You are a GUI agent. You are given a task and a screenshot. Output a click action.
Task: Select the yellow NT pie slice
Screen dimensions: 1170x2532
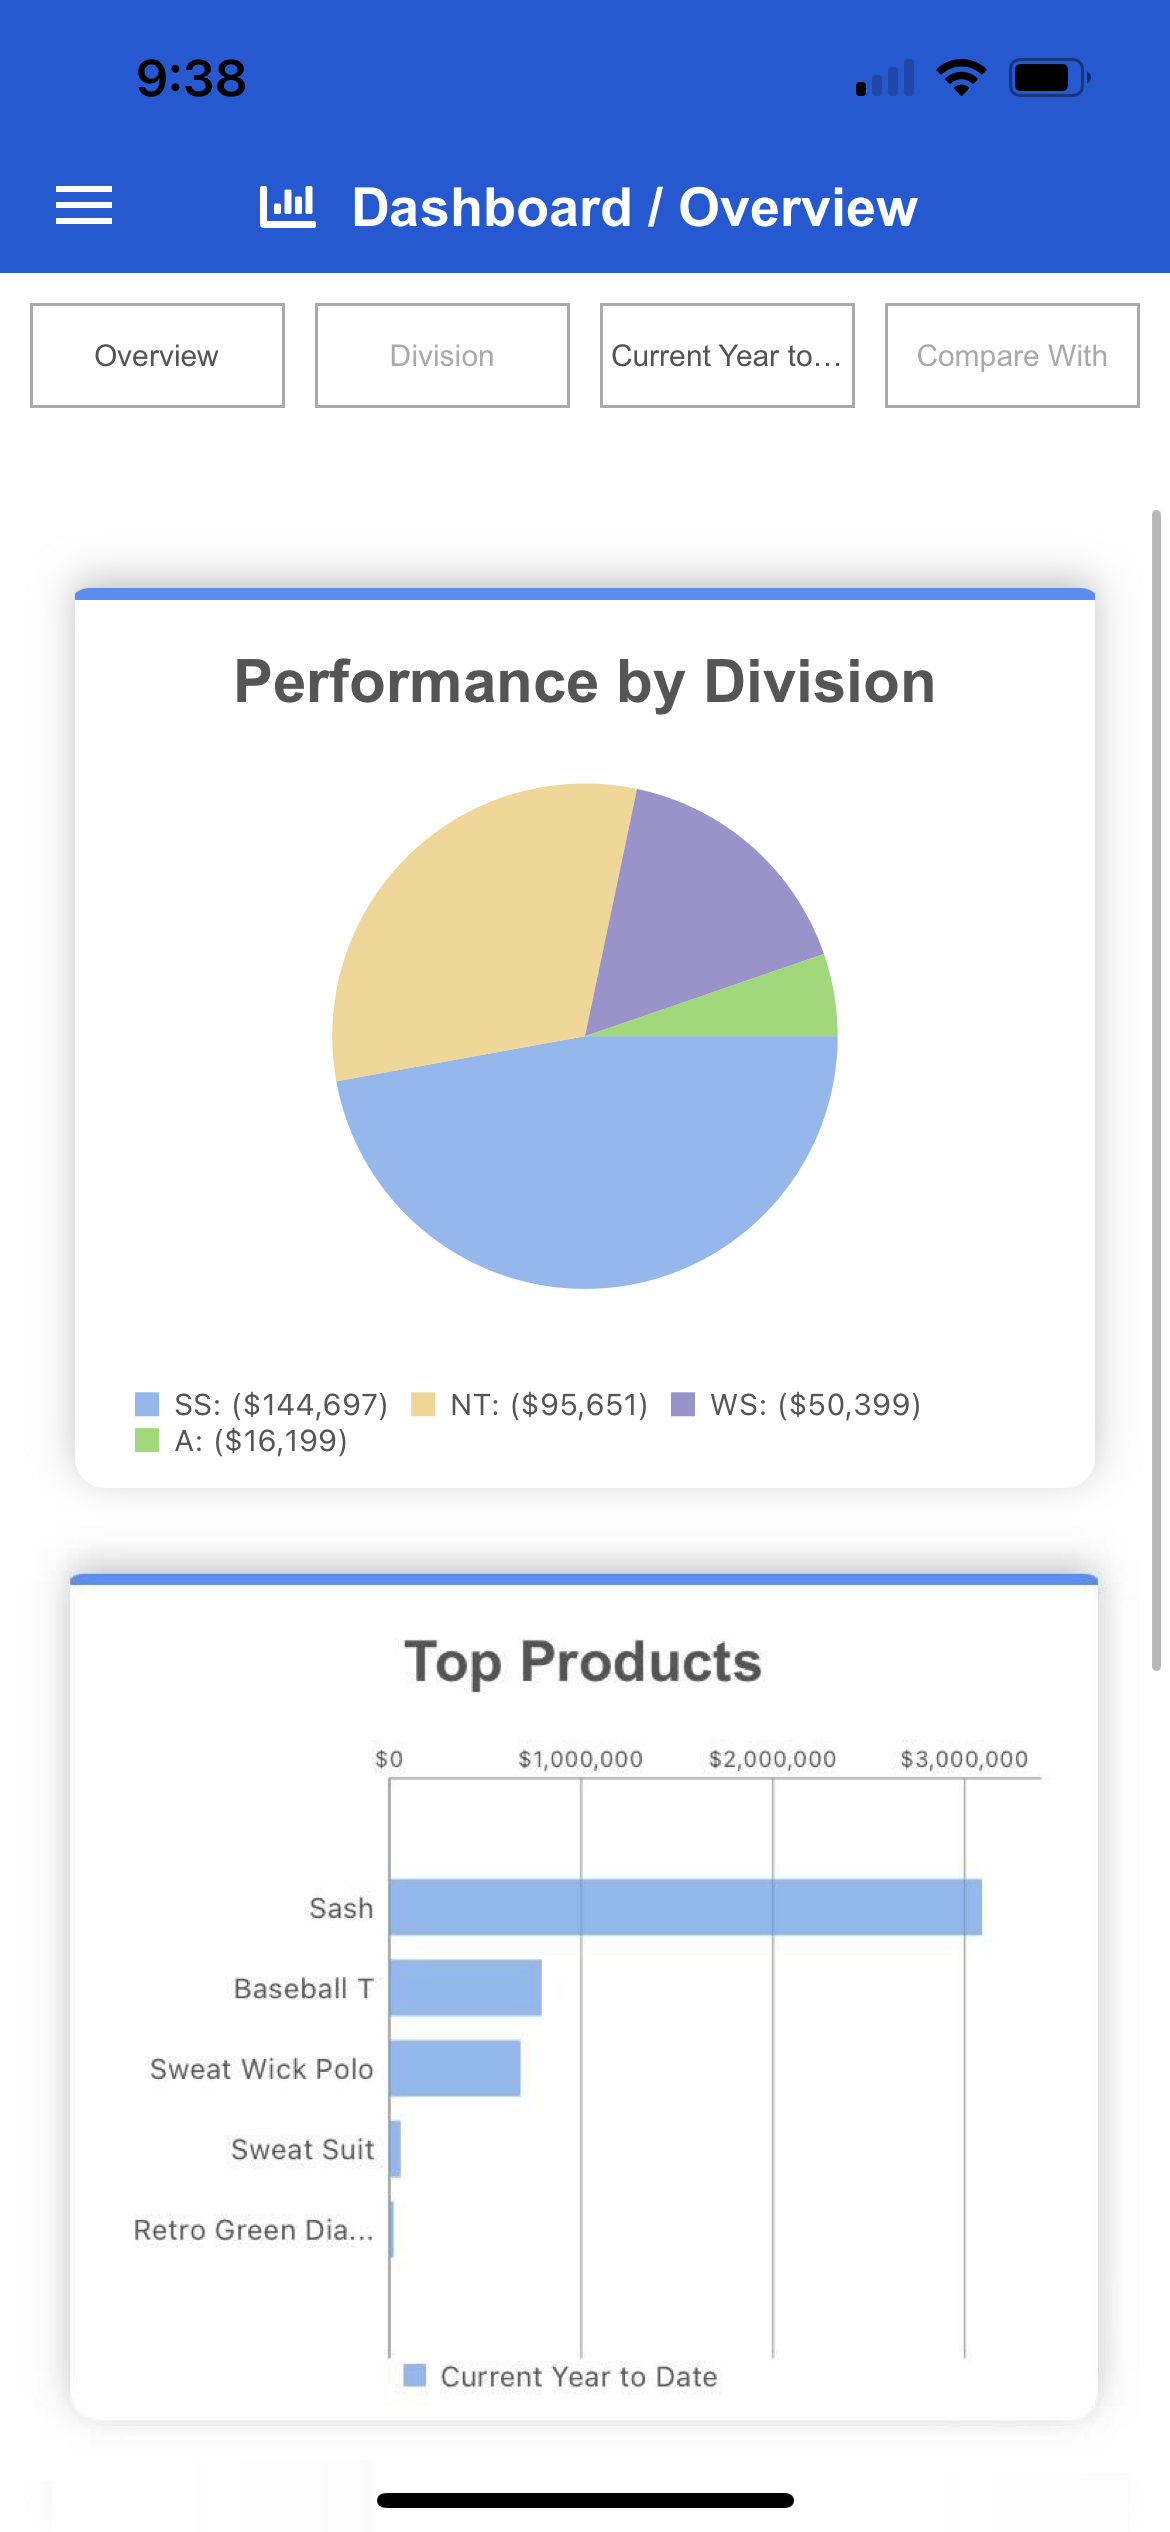click(x=470, y=940)
